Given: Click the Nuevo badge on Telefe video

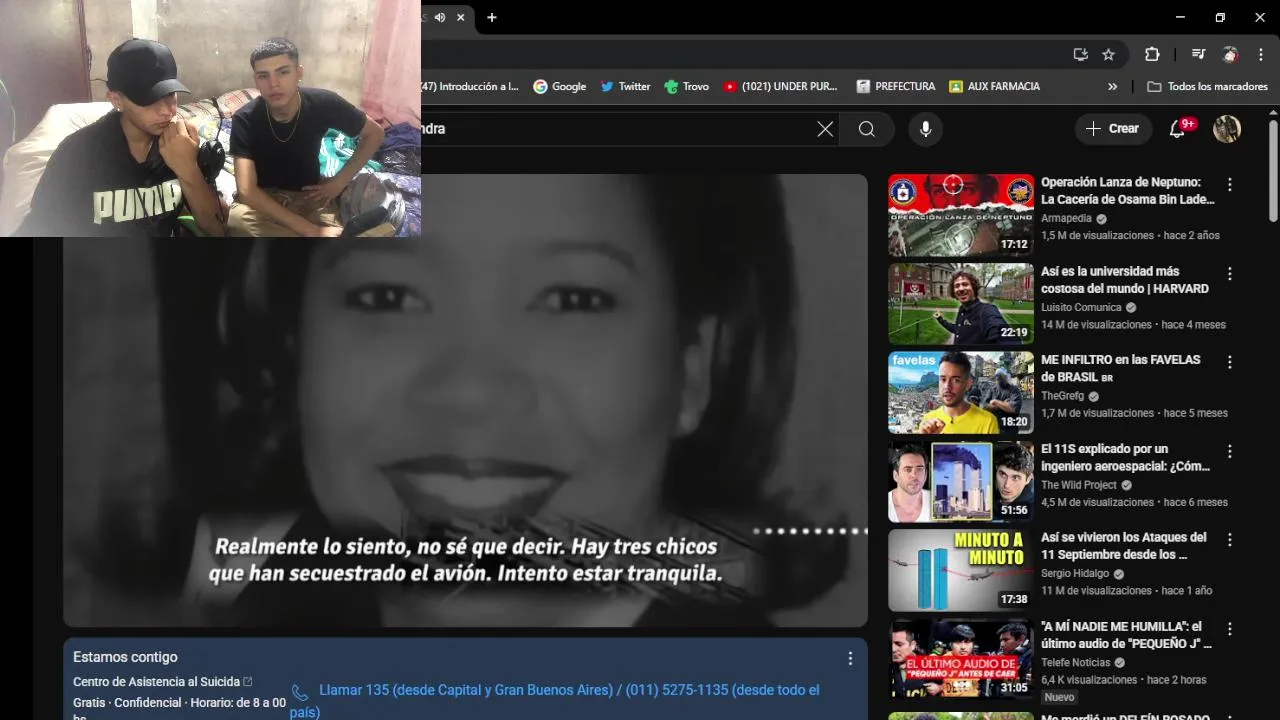Looking at the screenshot, I should 1059,697.
